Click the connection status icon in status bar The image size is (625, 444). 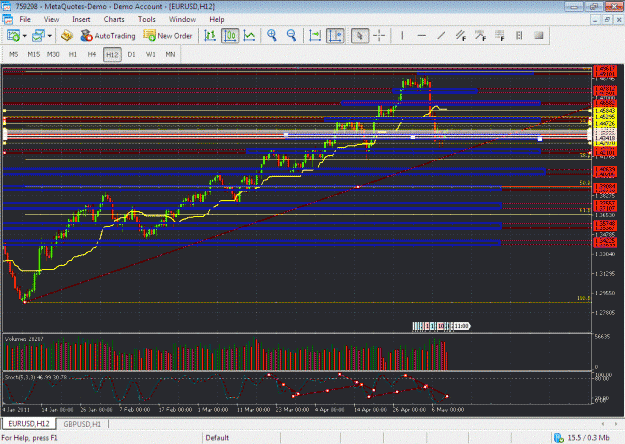coord(558,438)
